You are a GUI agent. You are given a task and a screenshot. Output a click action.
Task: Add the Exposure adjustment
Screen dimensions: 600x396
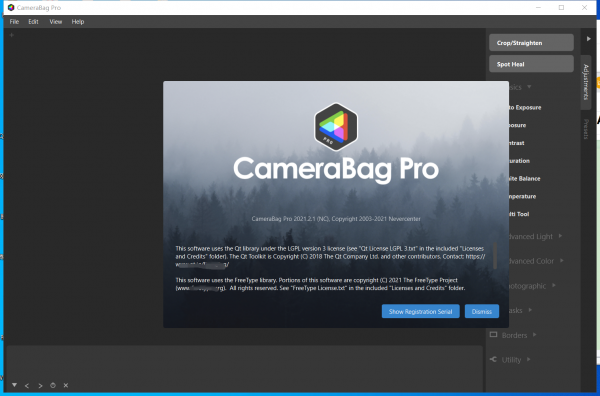coord(517,125)
